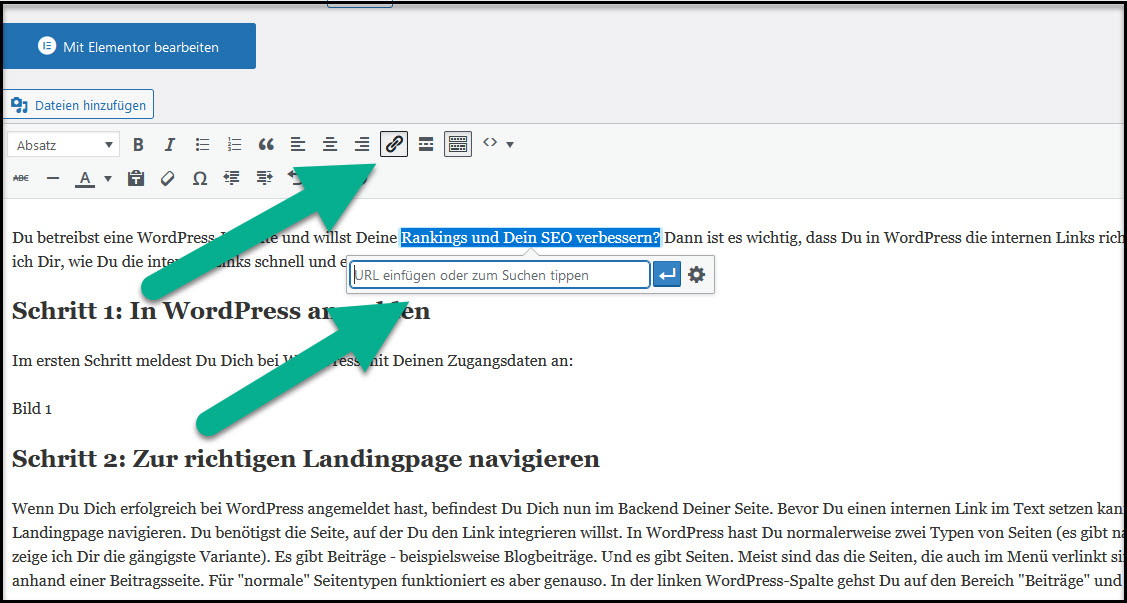Align text left
The image size is (1127, 603).
pos(298,145)
